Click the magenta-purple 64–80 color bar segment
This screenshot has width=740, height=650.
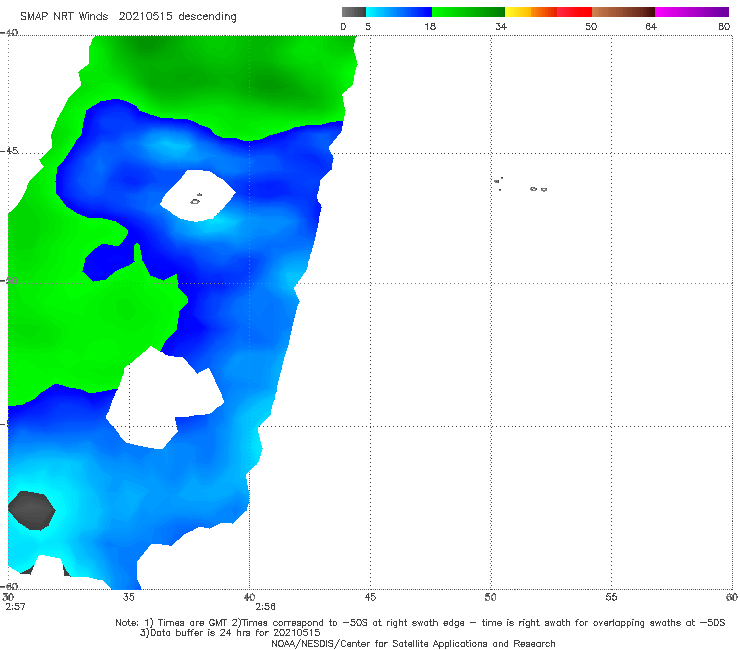point(692,12)
